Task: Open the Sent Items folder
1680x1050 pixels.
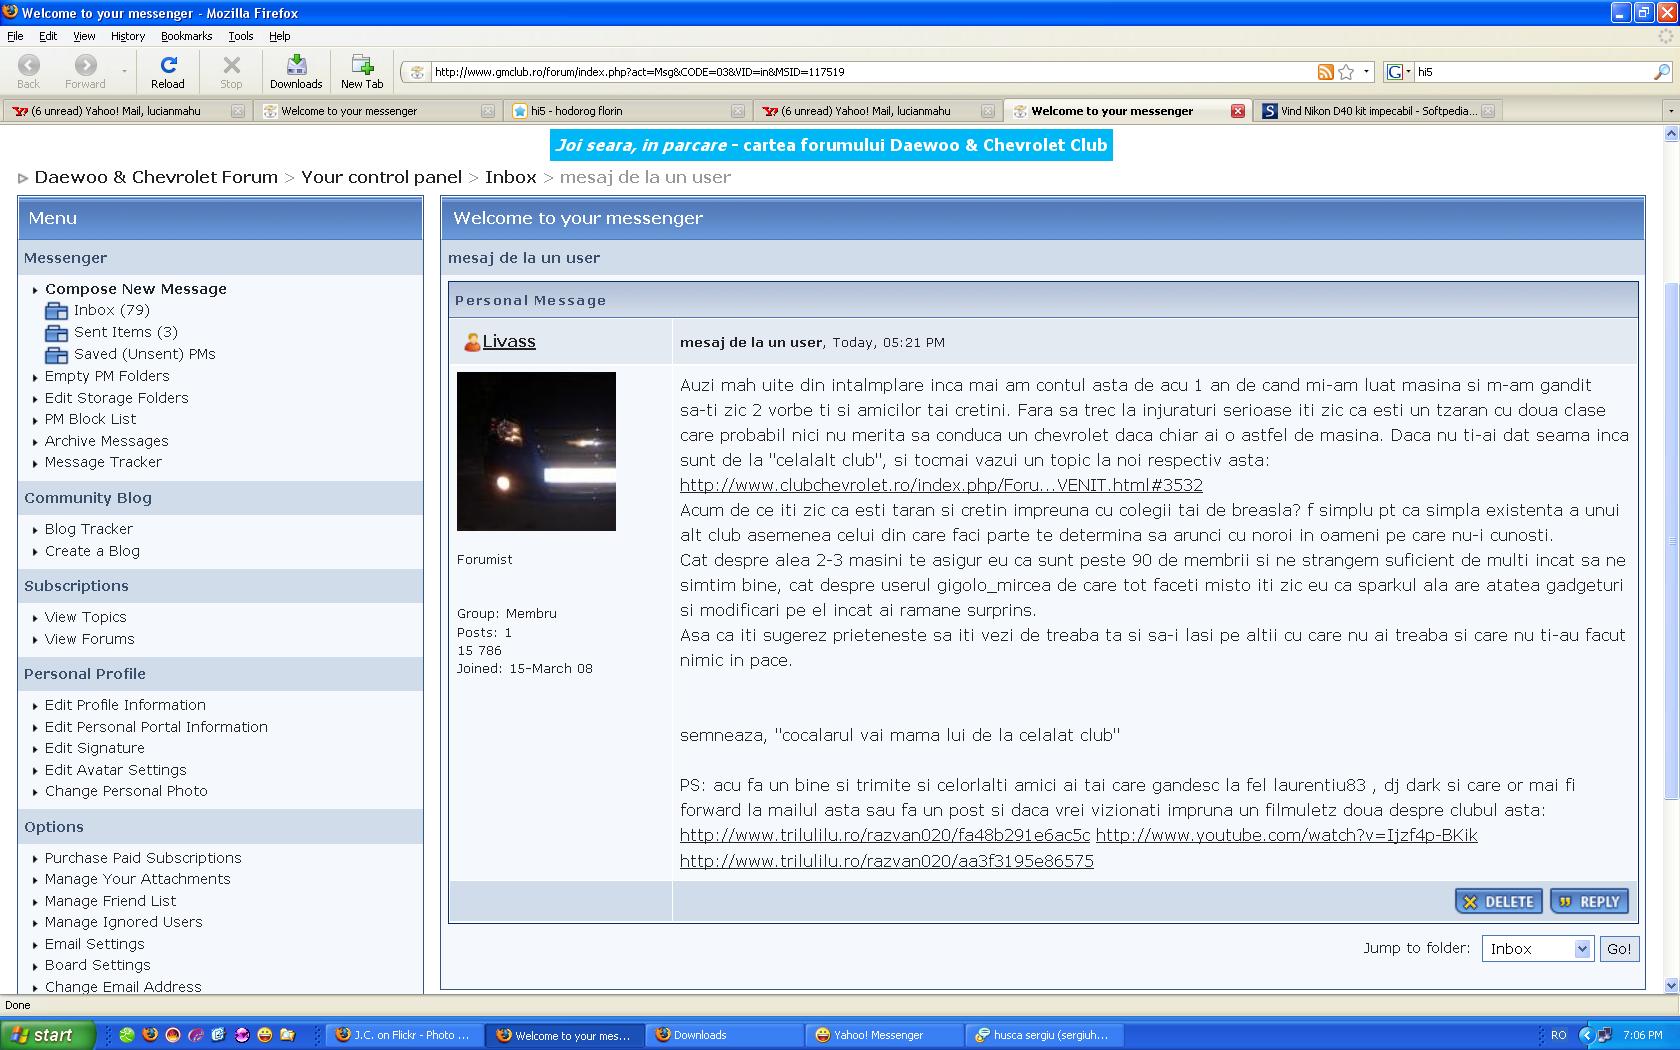Action: click(x=125, y=332)
